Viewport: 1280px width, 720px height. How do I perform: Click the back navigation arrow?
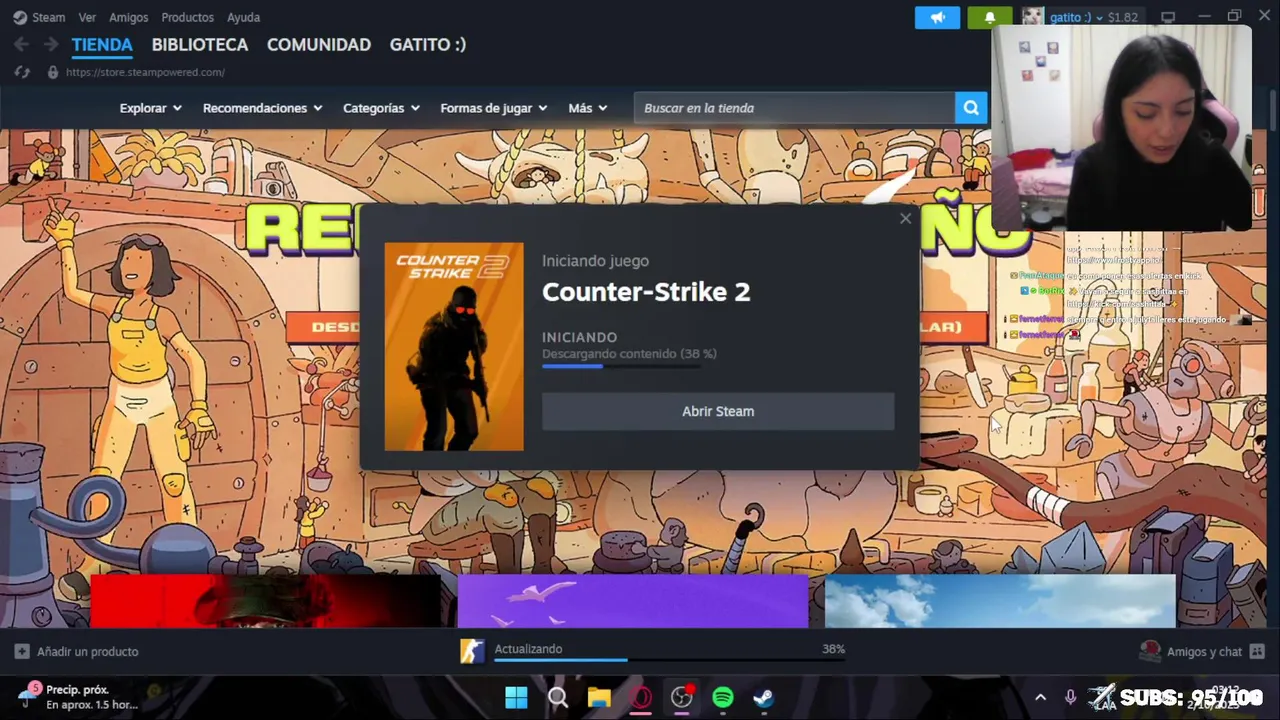click(21, 45)
